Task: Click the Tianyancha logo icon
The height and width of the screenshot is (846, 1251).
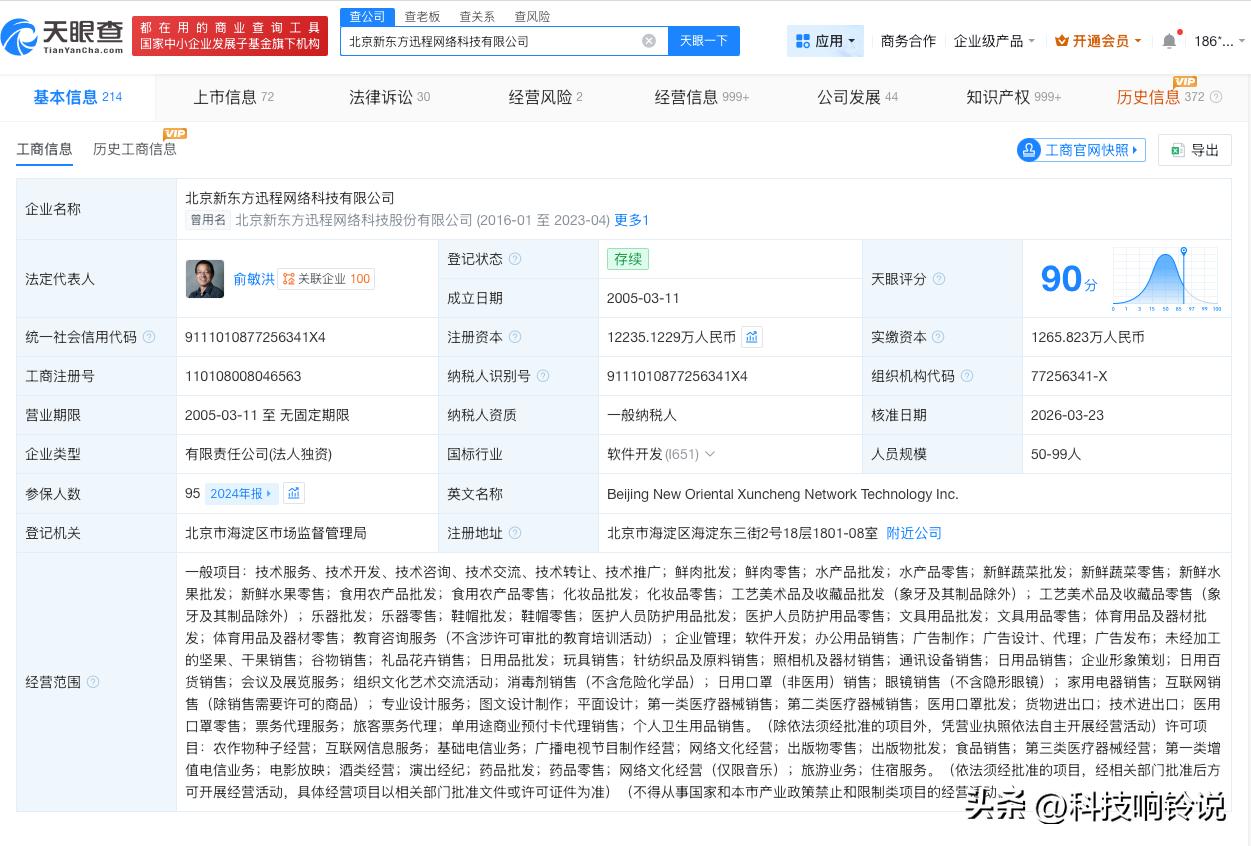Action: [22, 35]
